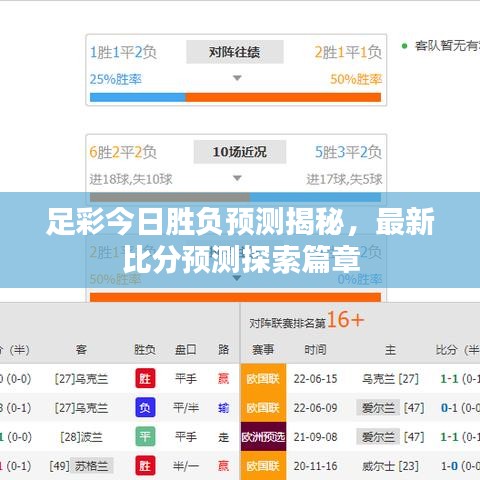
Task: Open the highlighted 苏格兰 team link
Action: click(x=92, y=466)
